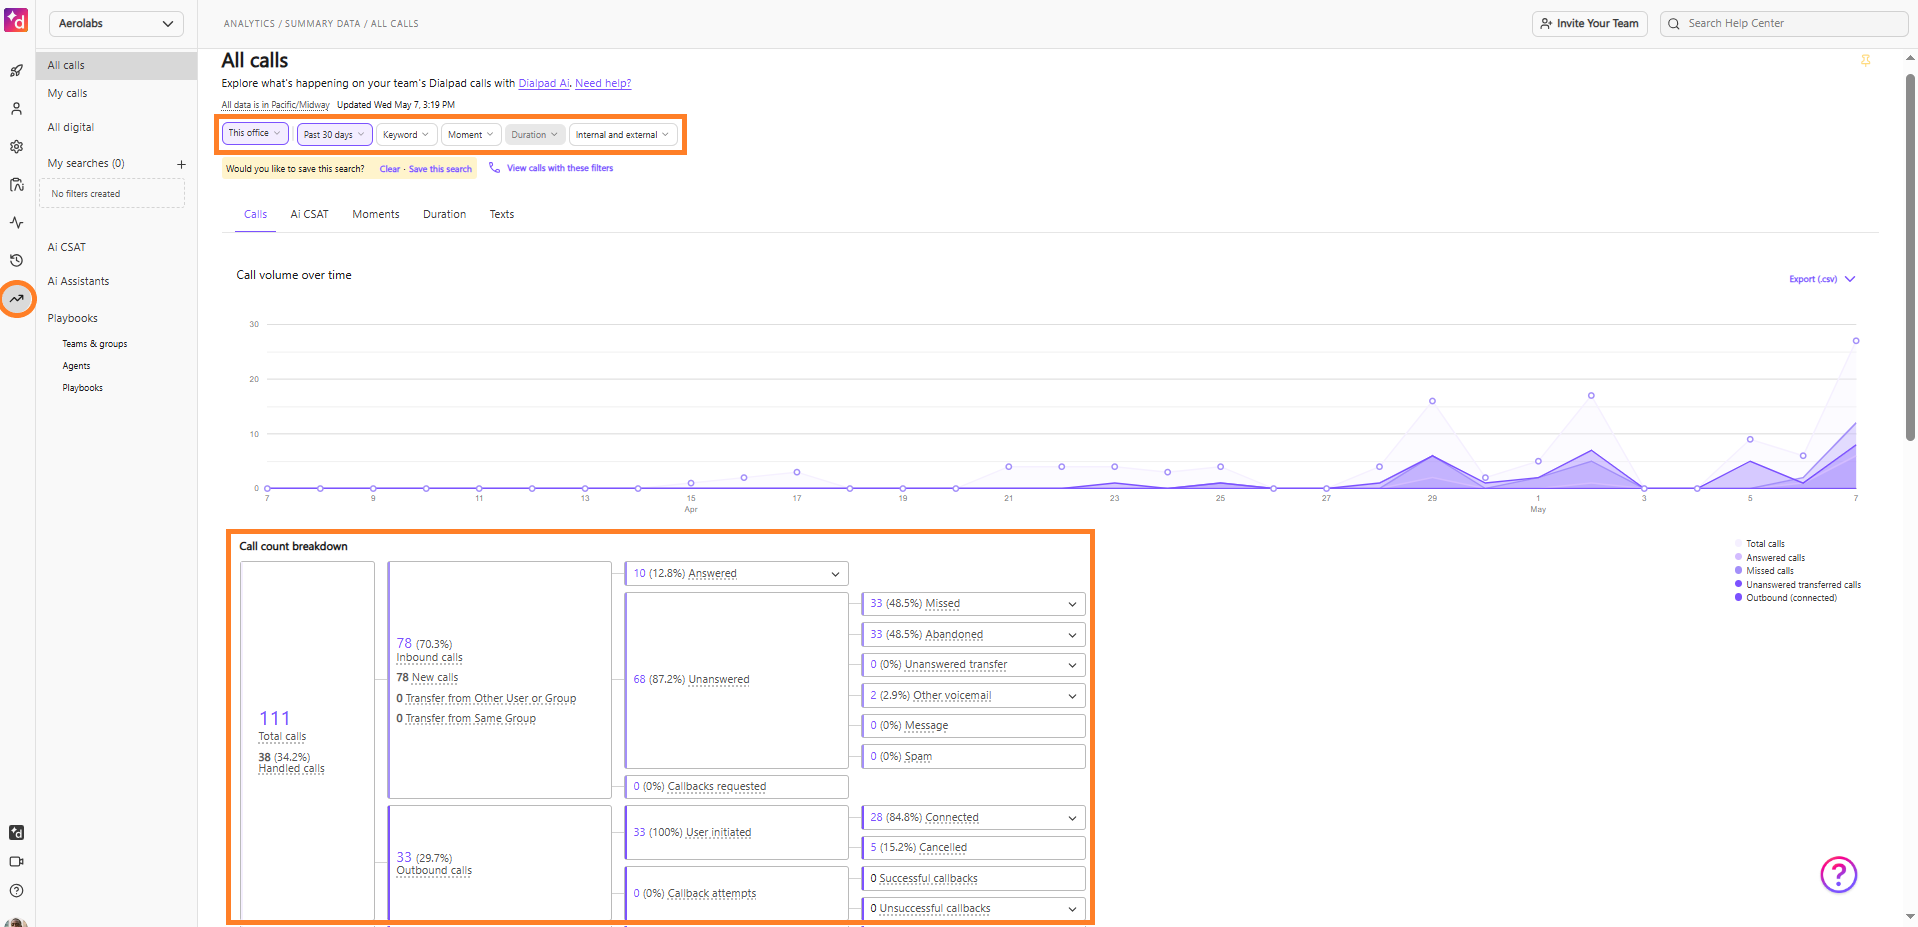Image resolution: width=1918 pixels, height=927 pixels.
Task: Switch to the Moments tab
Action: [x=376, y=214]
